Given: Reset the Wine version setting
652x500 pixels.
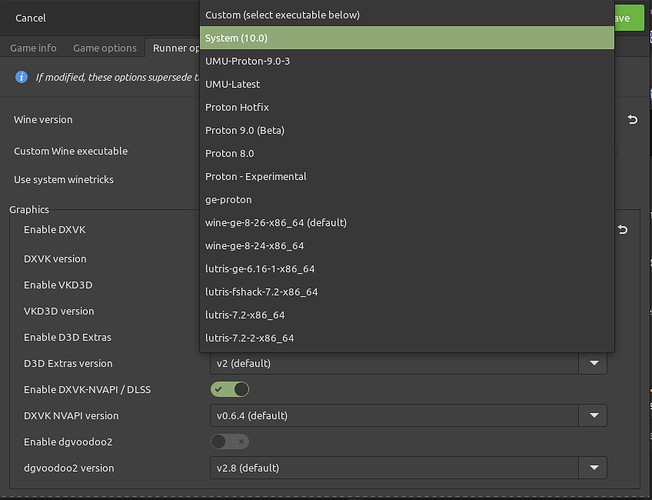Looking at the screenshot, I should point(632,120).
